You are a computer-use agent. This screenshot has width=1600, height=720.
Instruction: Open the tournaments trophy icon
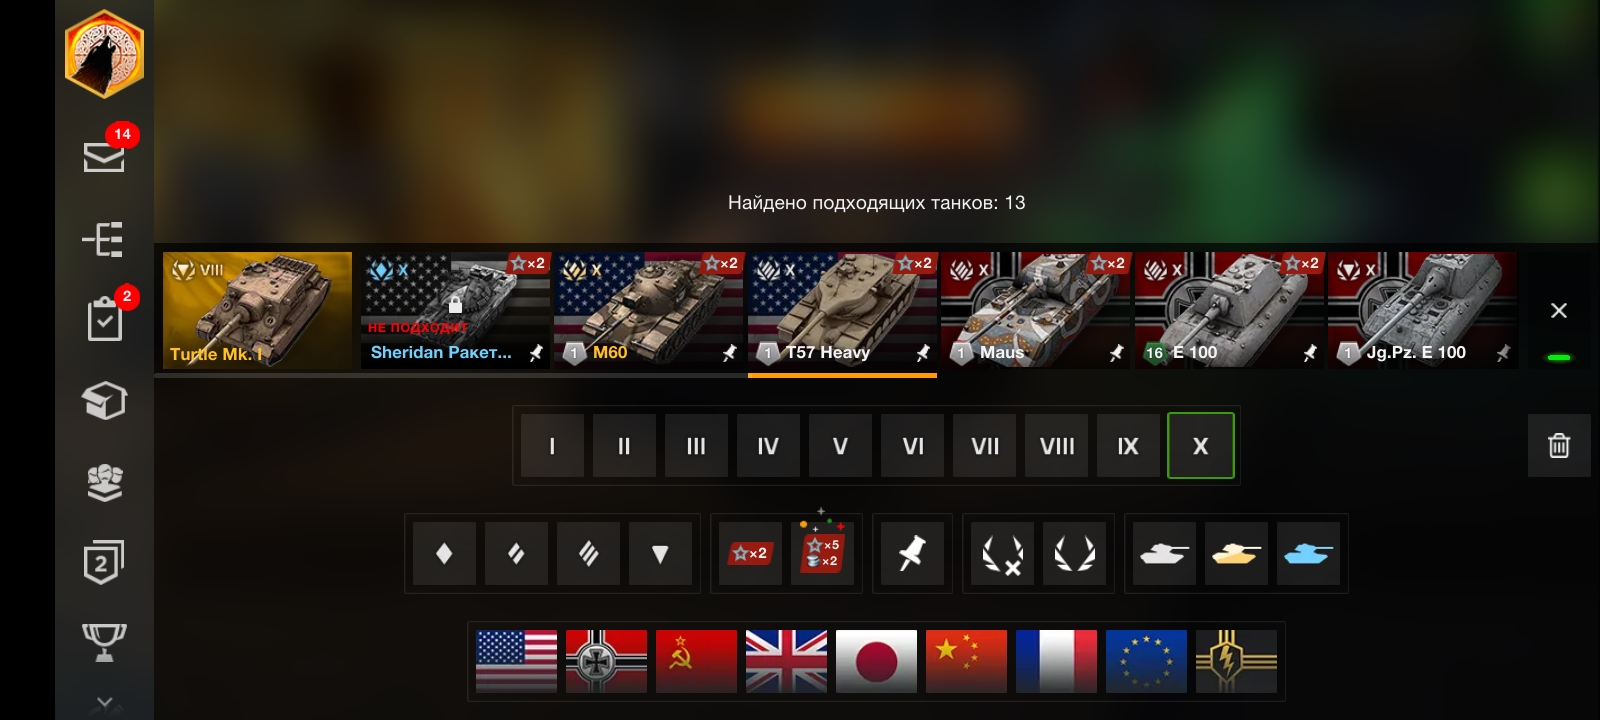pyautogui.click(x=104, y=642)
